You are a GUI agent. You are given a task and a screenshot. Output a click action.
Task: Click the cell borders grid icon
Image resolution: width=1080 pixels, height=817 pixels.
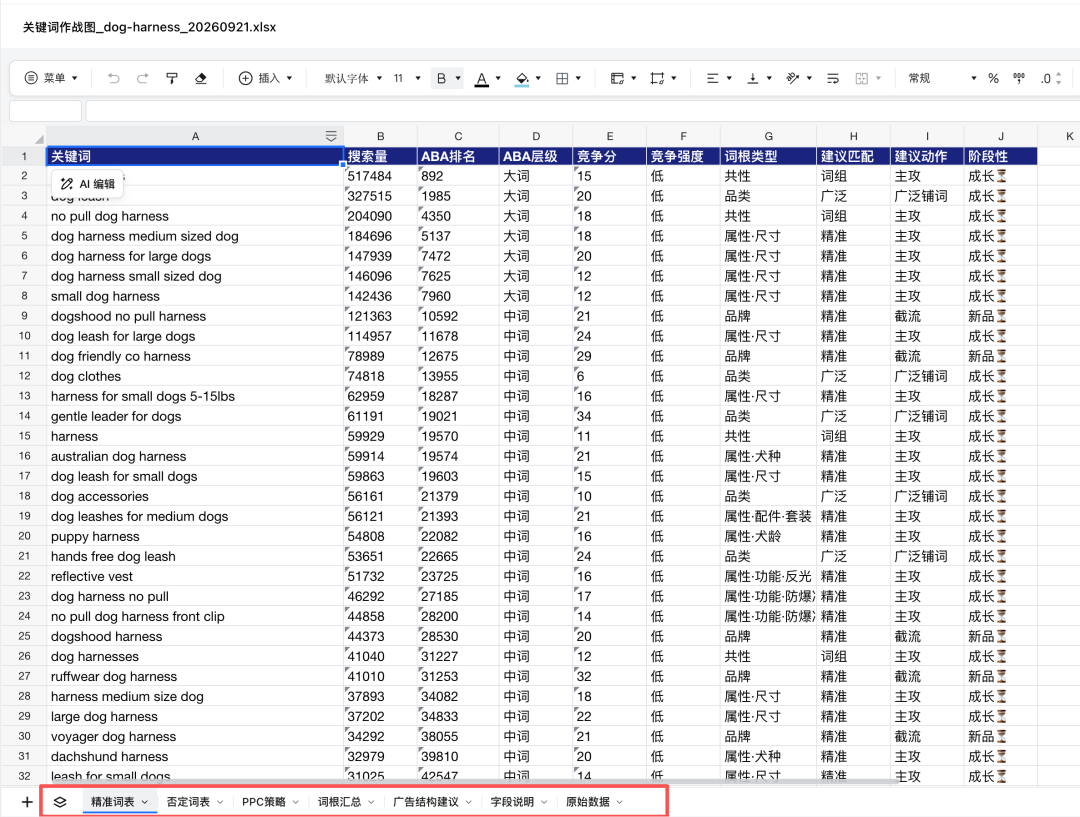tap(562, 79)
